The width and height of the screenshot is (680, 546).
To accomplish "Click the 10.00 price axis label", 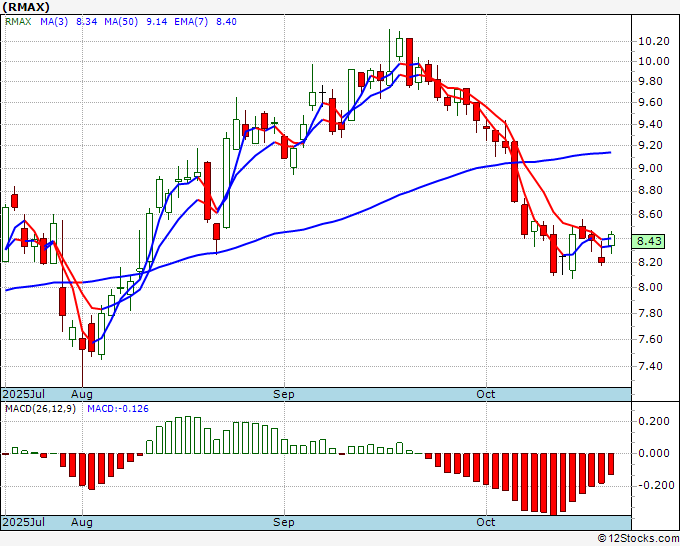I will 654,61.
